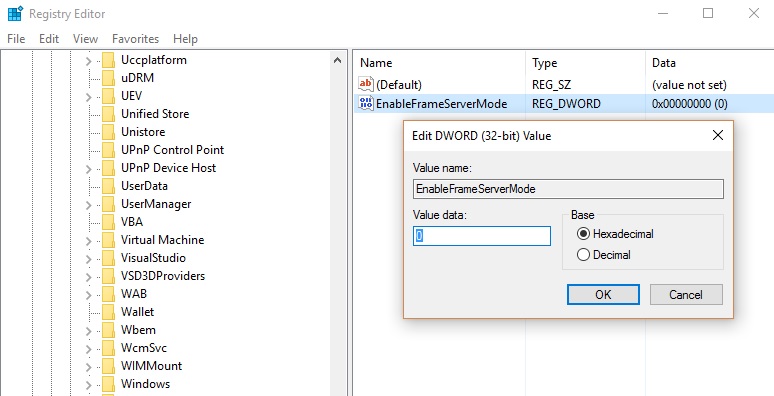Click the VisualStudio folder icon

109,258
